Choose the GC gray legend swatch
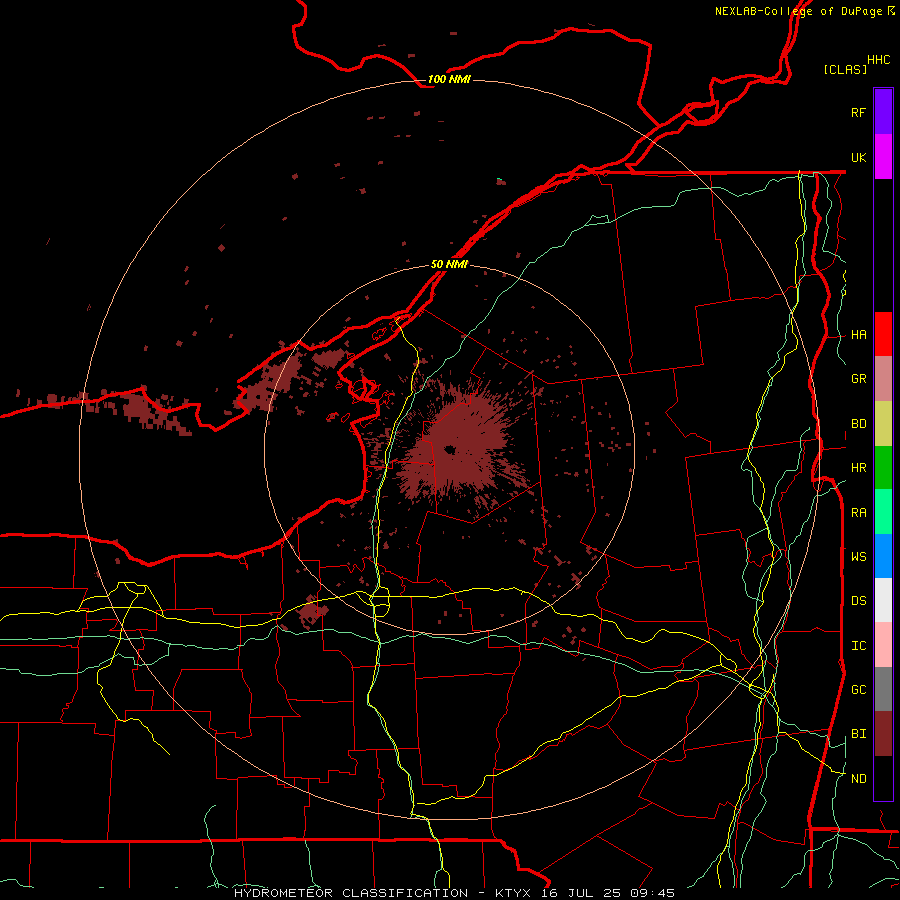This screenshot has height=900, width=900. click(883, 689)
